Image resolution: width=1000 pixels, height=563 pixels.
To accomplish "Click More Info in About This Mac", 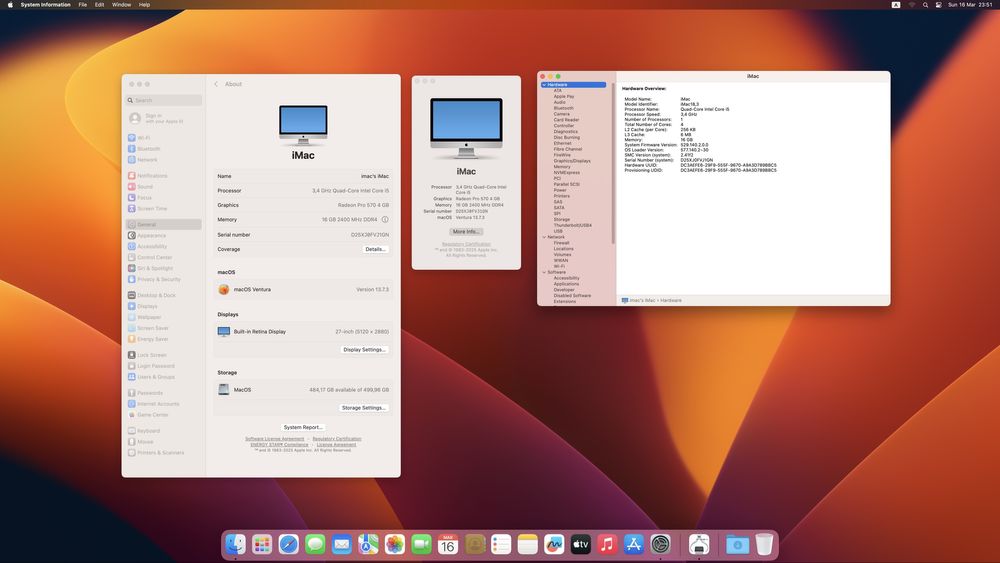I will pos(466,231).
